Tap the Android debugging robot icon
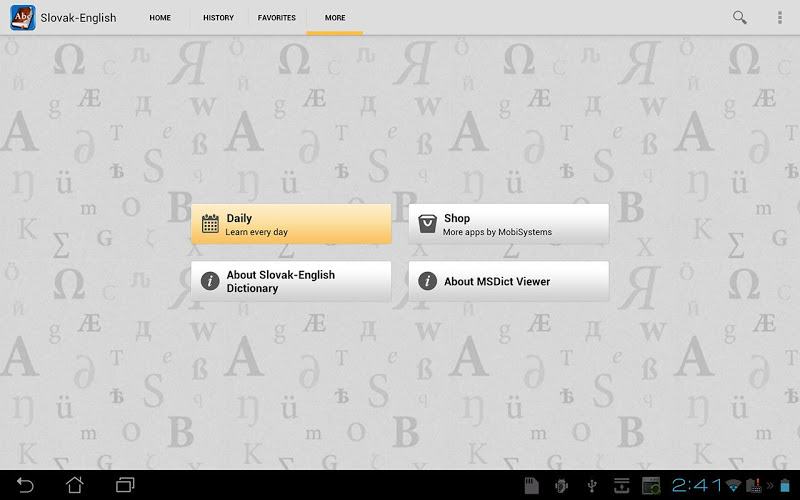Image resolution: width=800 pixels, height=500 pixels. (562, 486)
